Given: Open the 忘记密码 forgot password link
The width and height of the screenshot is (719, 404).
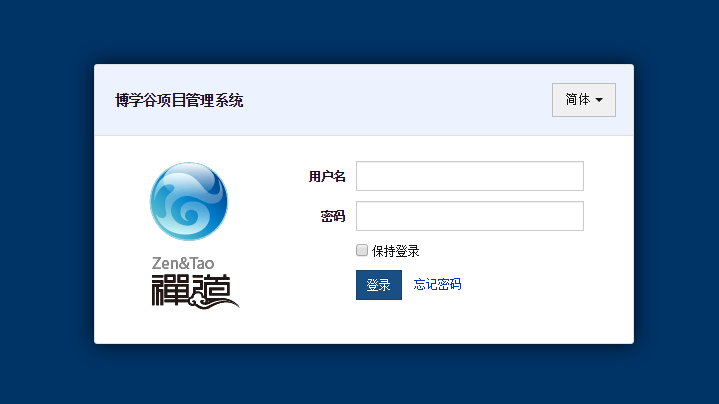Looking at the screenshot, I should pos(437,285).
